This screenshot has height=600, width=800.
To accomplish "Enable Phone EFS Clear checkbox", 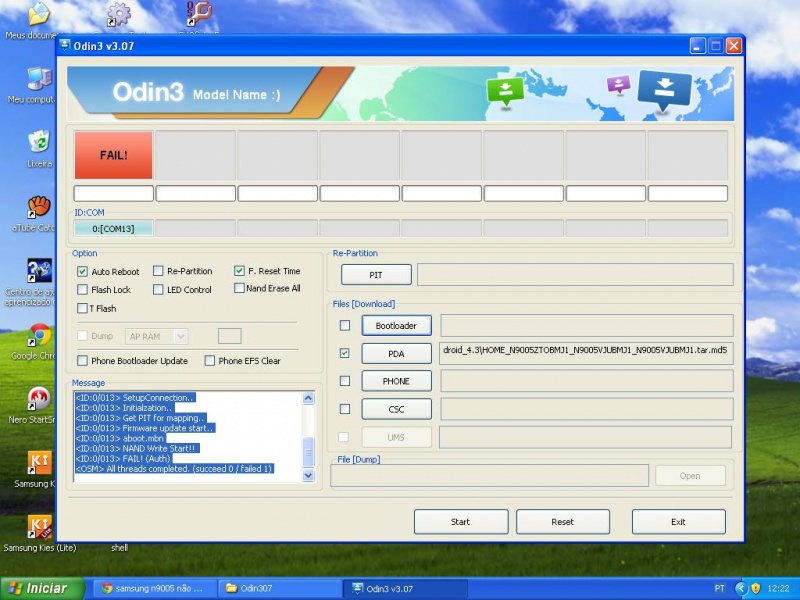I will click(x=210, y=361).
